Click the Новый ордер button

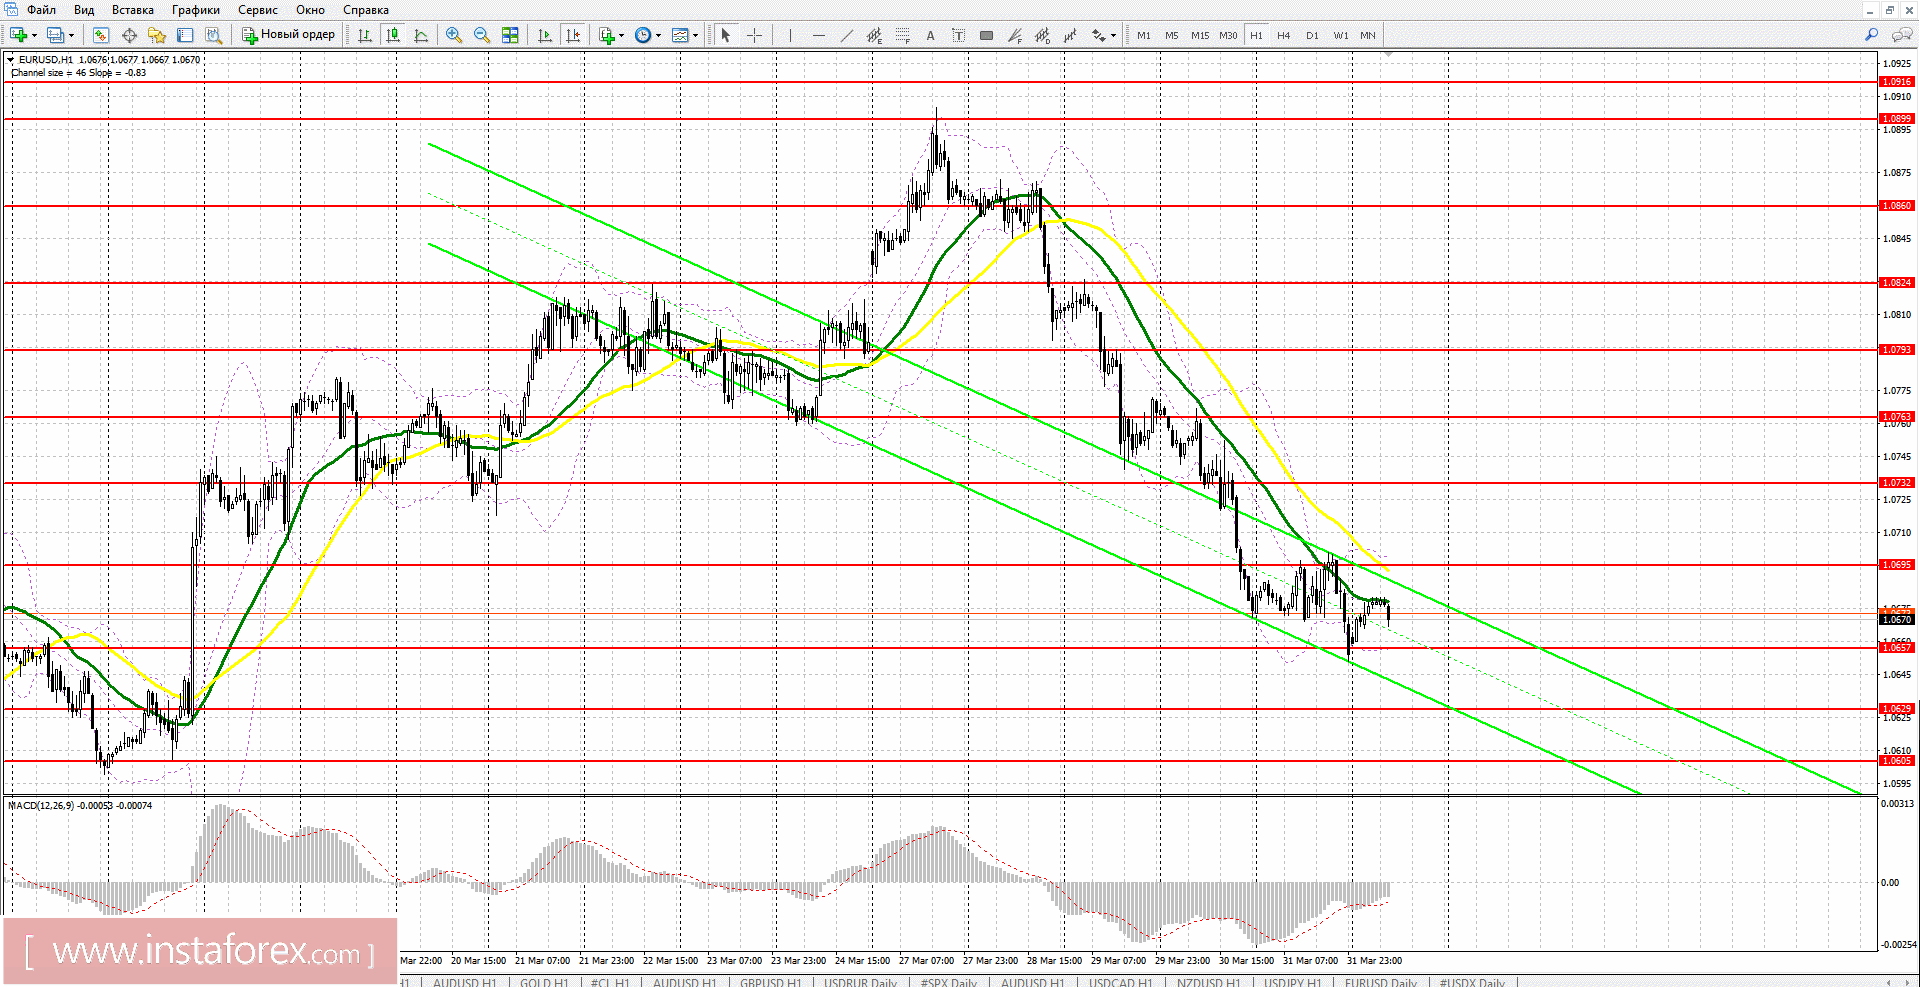tap(288, 35)
